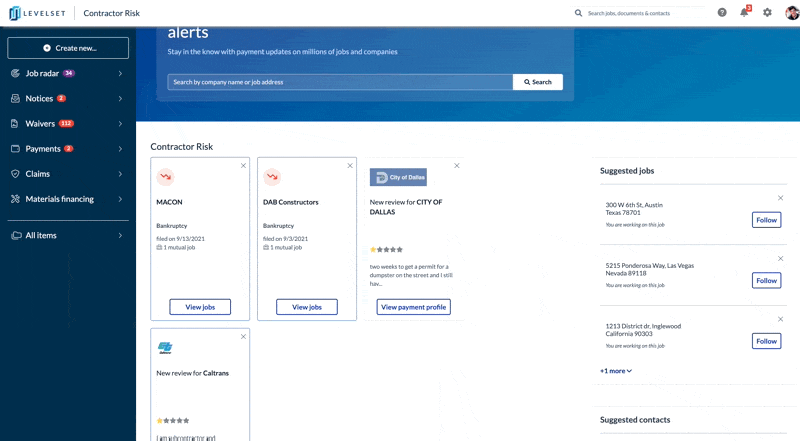
Task: Expand the Waivers sidebar section
Action: pyautogui.click(x=67, y=124)
